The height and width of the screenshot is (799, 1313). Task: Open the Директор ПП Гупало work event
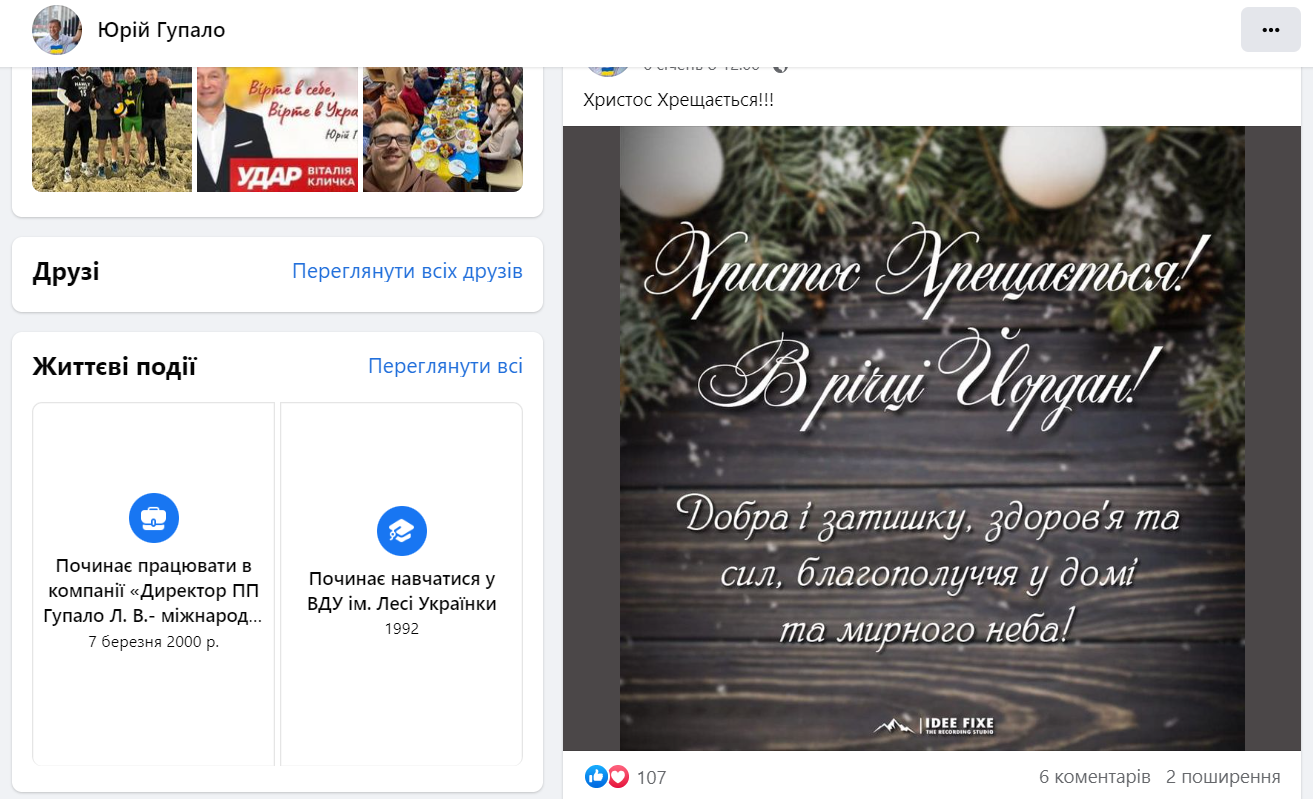tap(154, 591)
